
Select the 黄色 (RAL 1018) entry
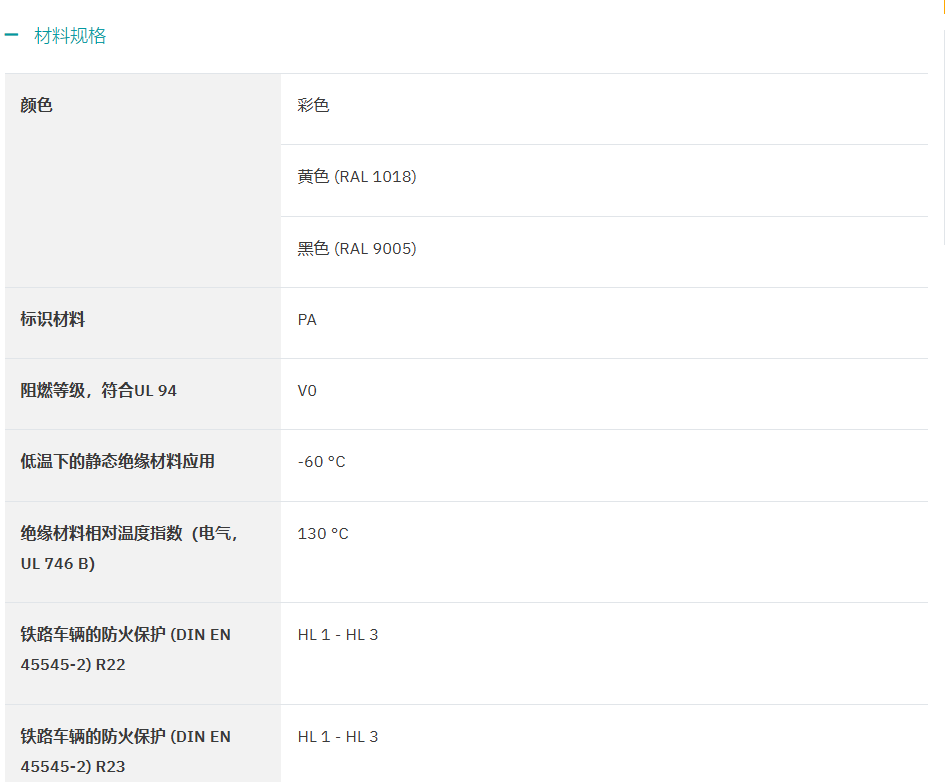point(357,177)
